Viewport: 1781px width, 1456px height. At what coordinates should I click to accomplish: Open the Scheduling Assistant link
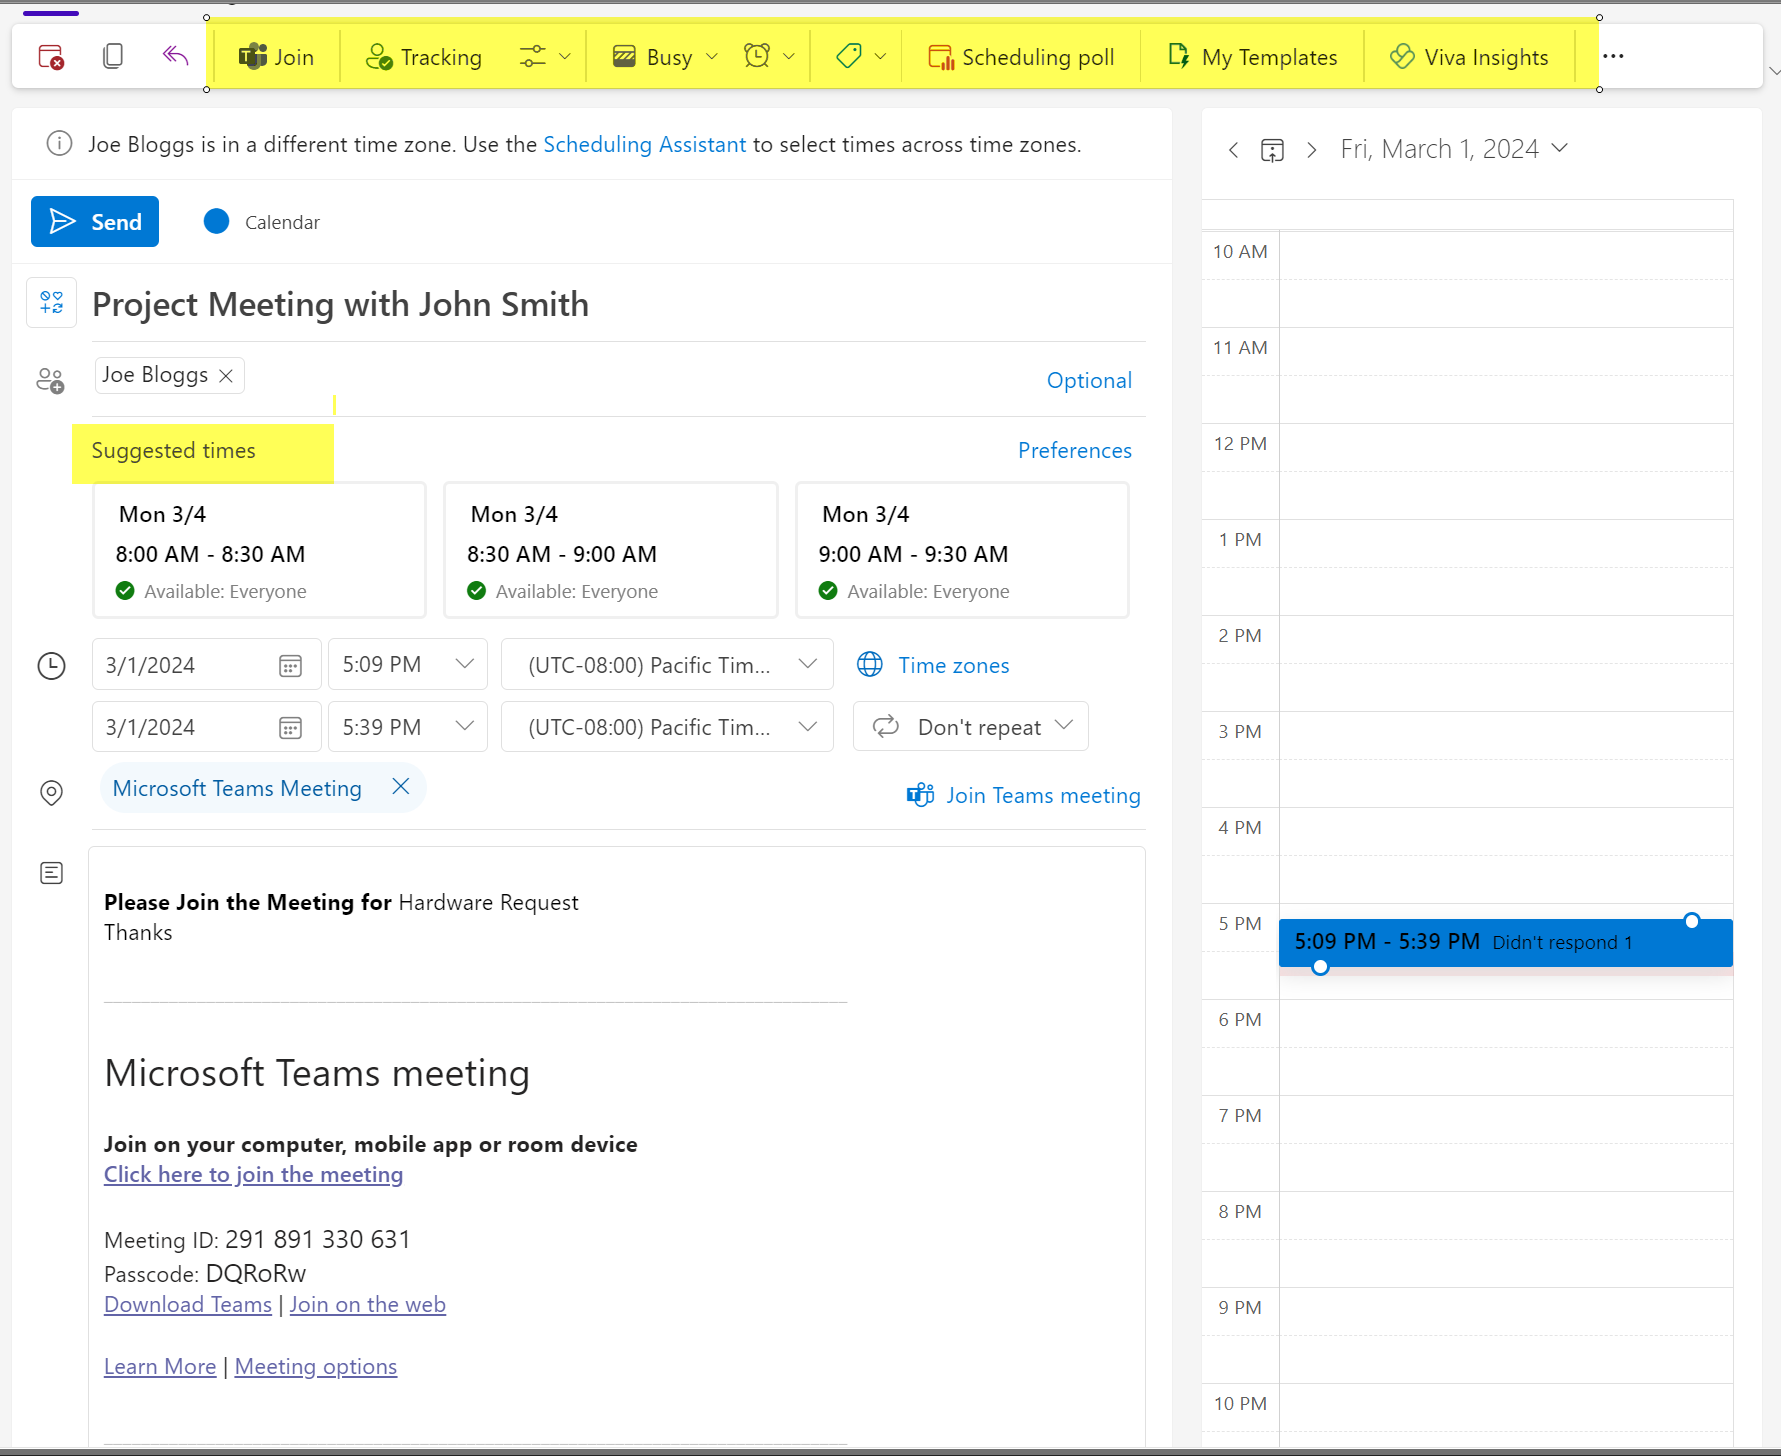644,144
